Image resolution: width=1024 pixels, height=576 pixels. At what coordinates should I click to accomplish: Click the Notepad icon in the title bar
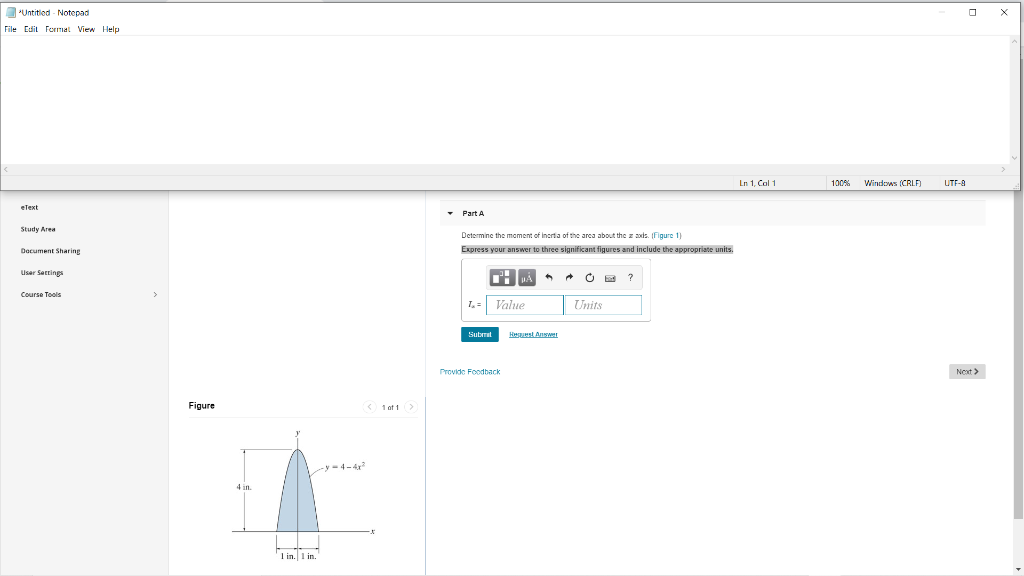(x=10, y=12)
